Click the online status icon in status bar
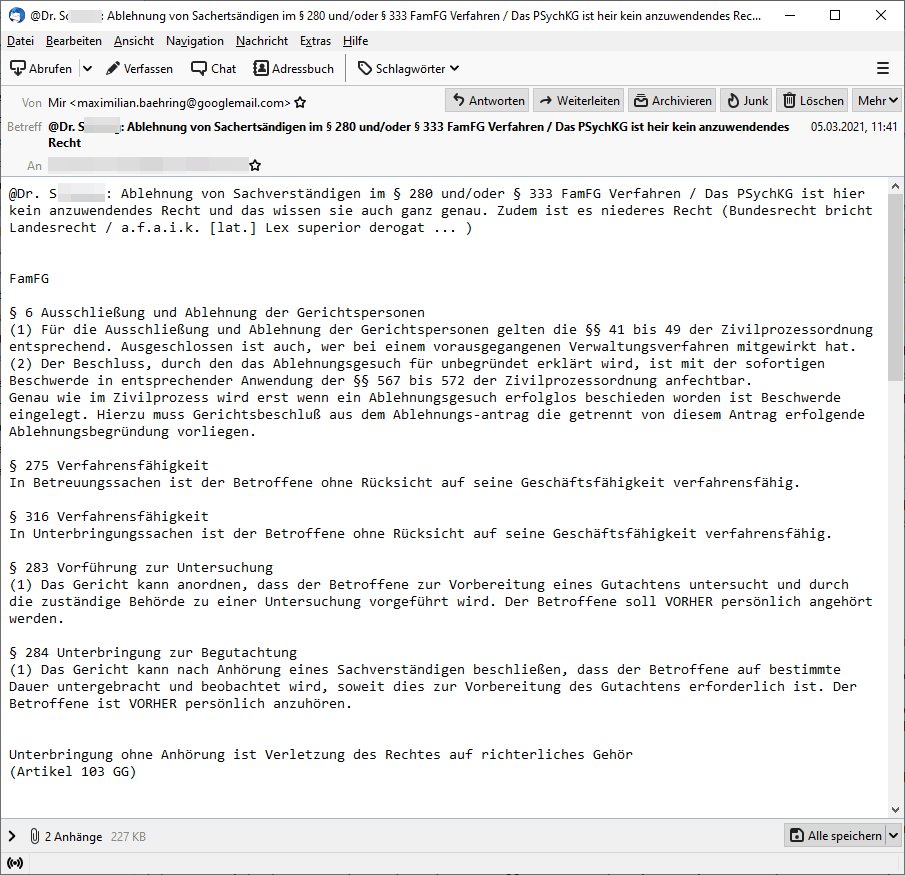 [15, 863]
